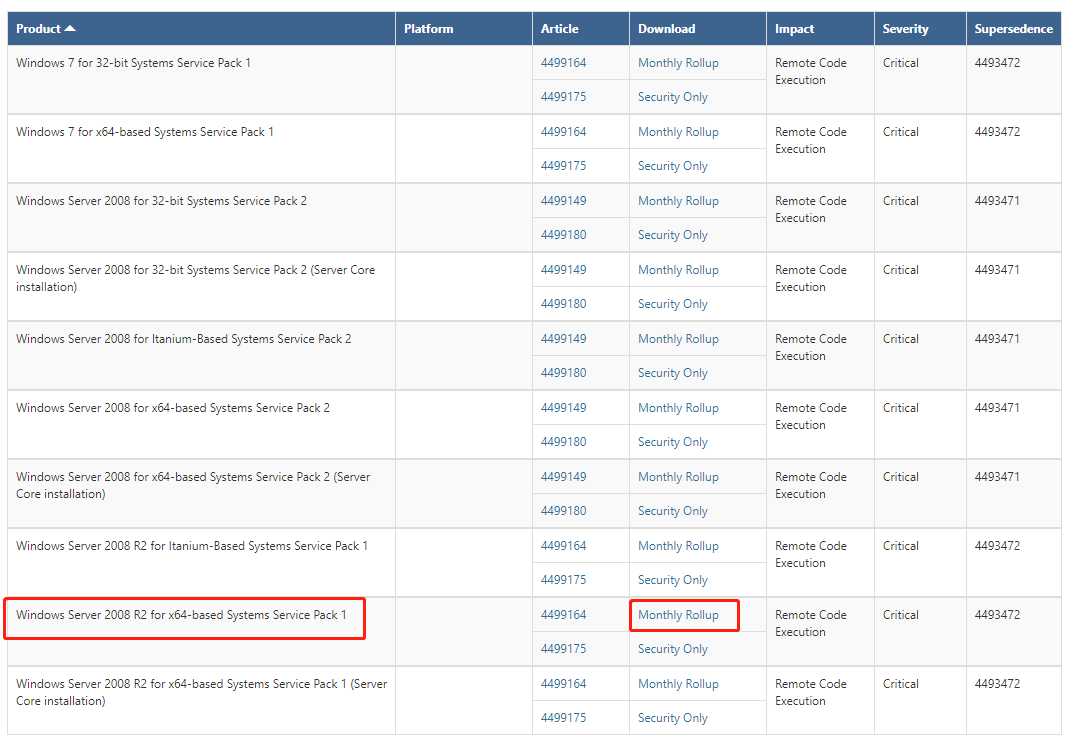Open article 4499175 for Server 2008 R2 Itanium SP1

[564, 580]
